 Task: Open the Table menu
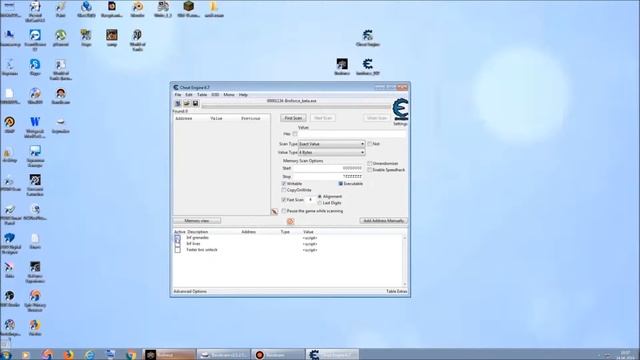(x=202, y=95)
